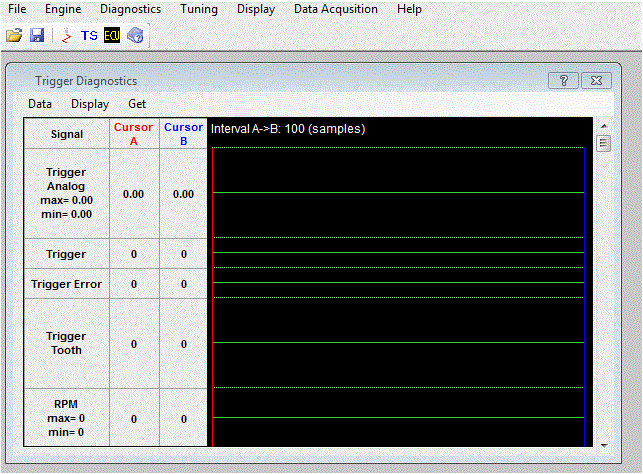Image resolution: width=643 pixels, height=474 pixels.
Task: Open the Display menu in main menu bar
Action: click(x=256, y=9)
